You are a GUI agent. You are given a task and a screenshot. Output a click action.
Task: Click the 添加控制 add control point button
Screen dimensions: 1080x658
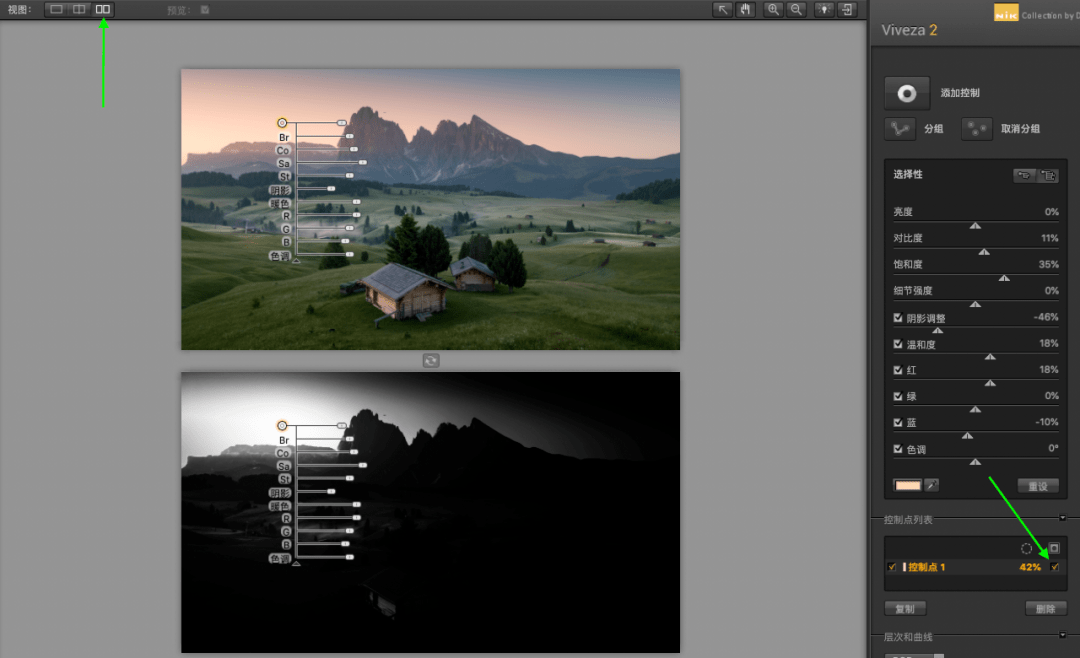pos(907,93)
